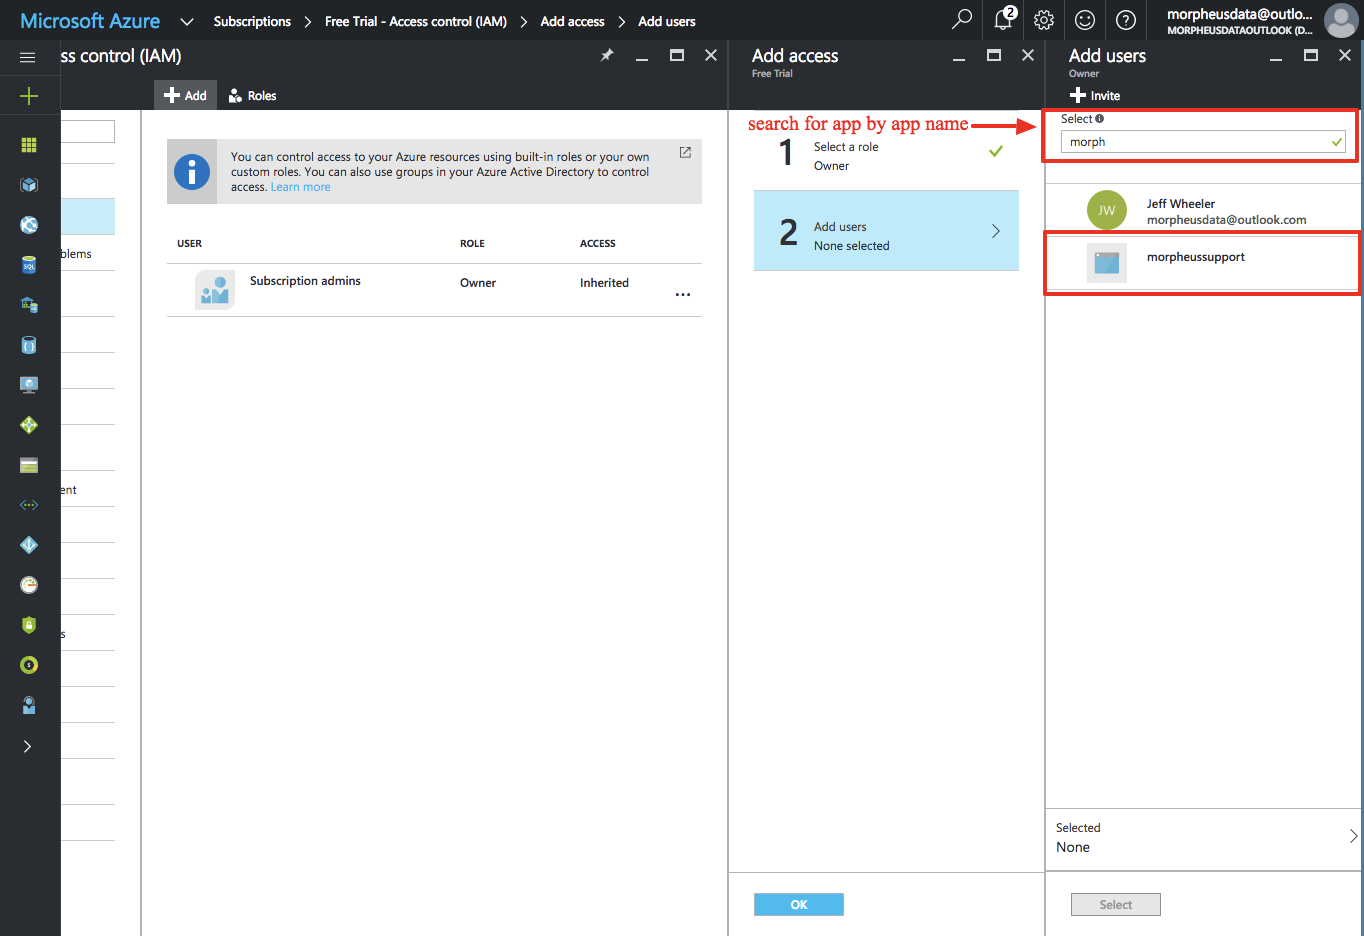Open SQL databases icon in sidebar
Image resolution: width=1364 pixels, height=936 pixels.
[29, 265]
